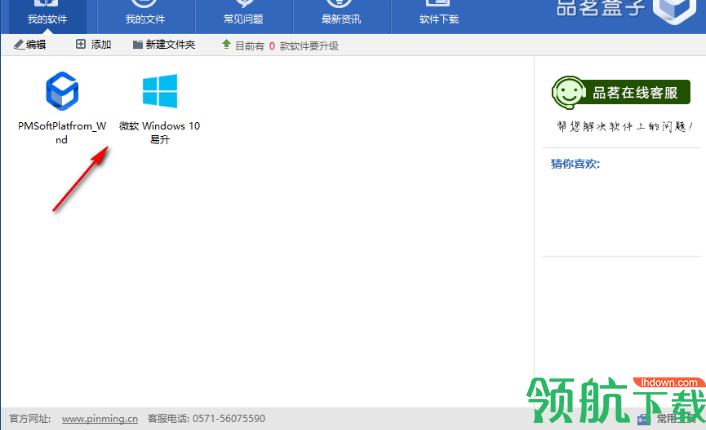The height and width of the screenshot is (430, 706).
Task: Open the 我的软件 tab
Action: 47,16
